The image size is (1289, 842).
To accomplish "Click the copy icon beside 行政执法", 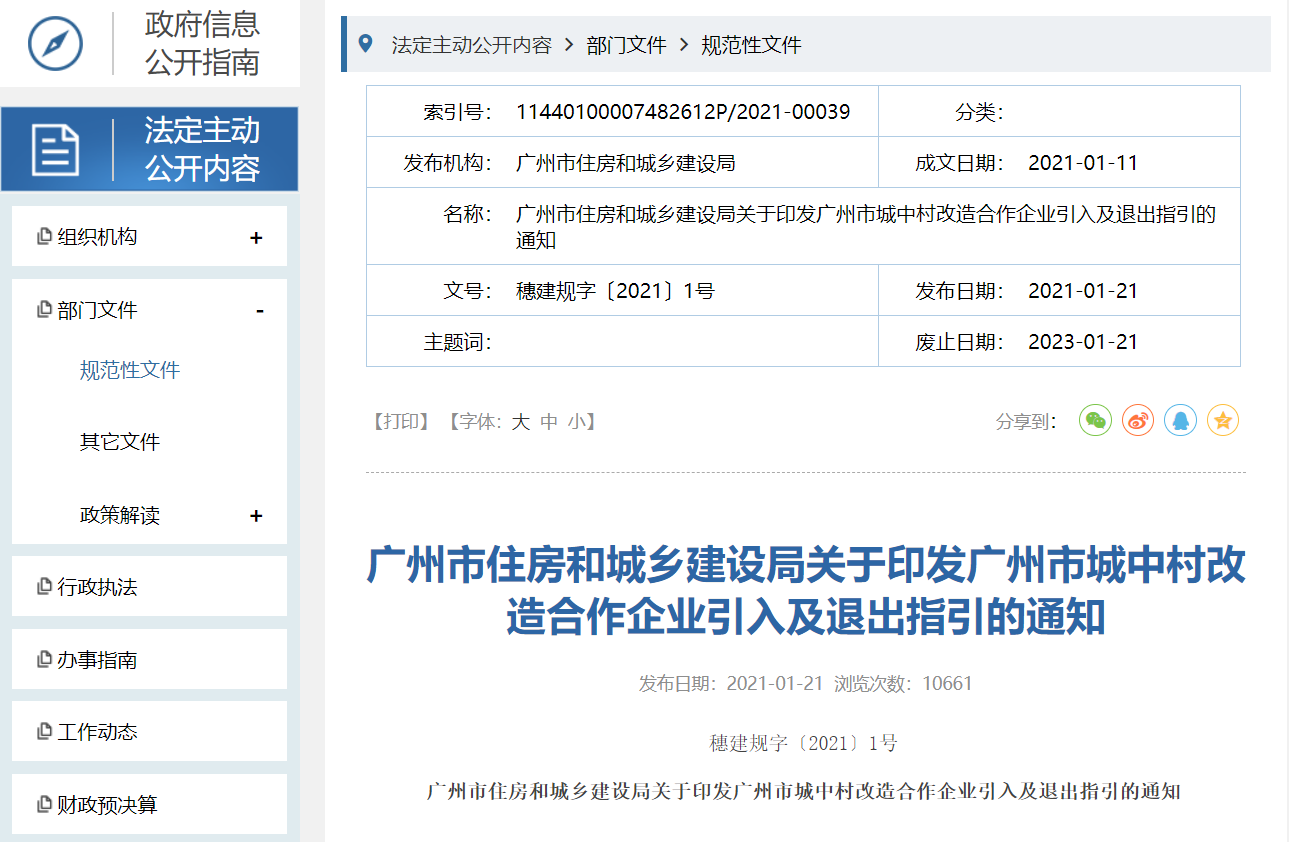I will pos(44,587).
